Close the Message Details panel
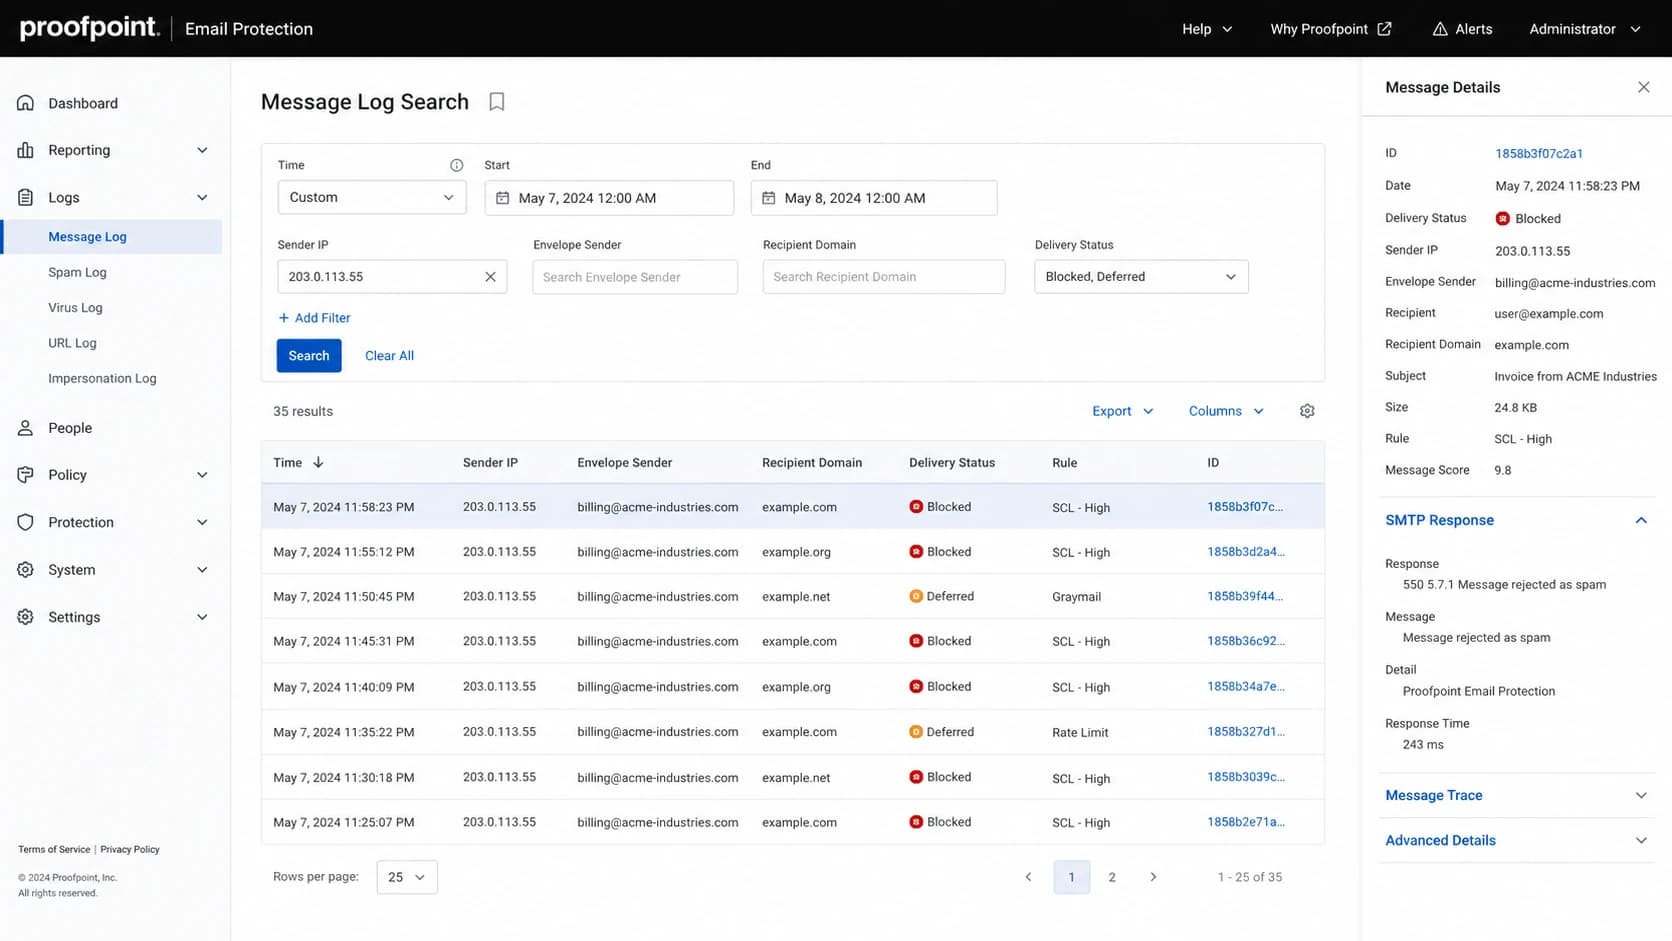Viewport: 1672px width, 941px height. pos(1644,87)
